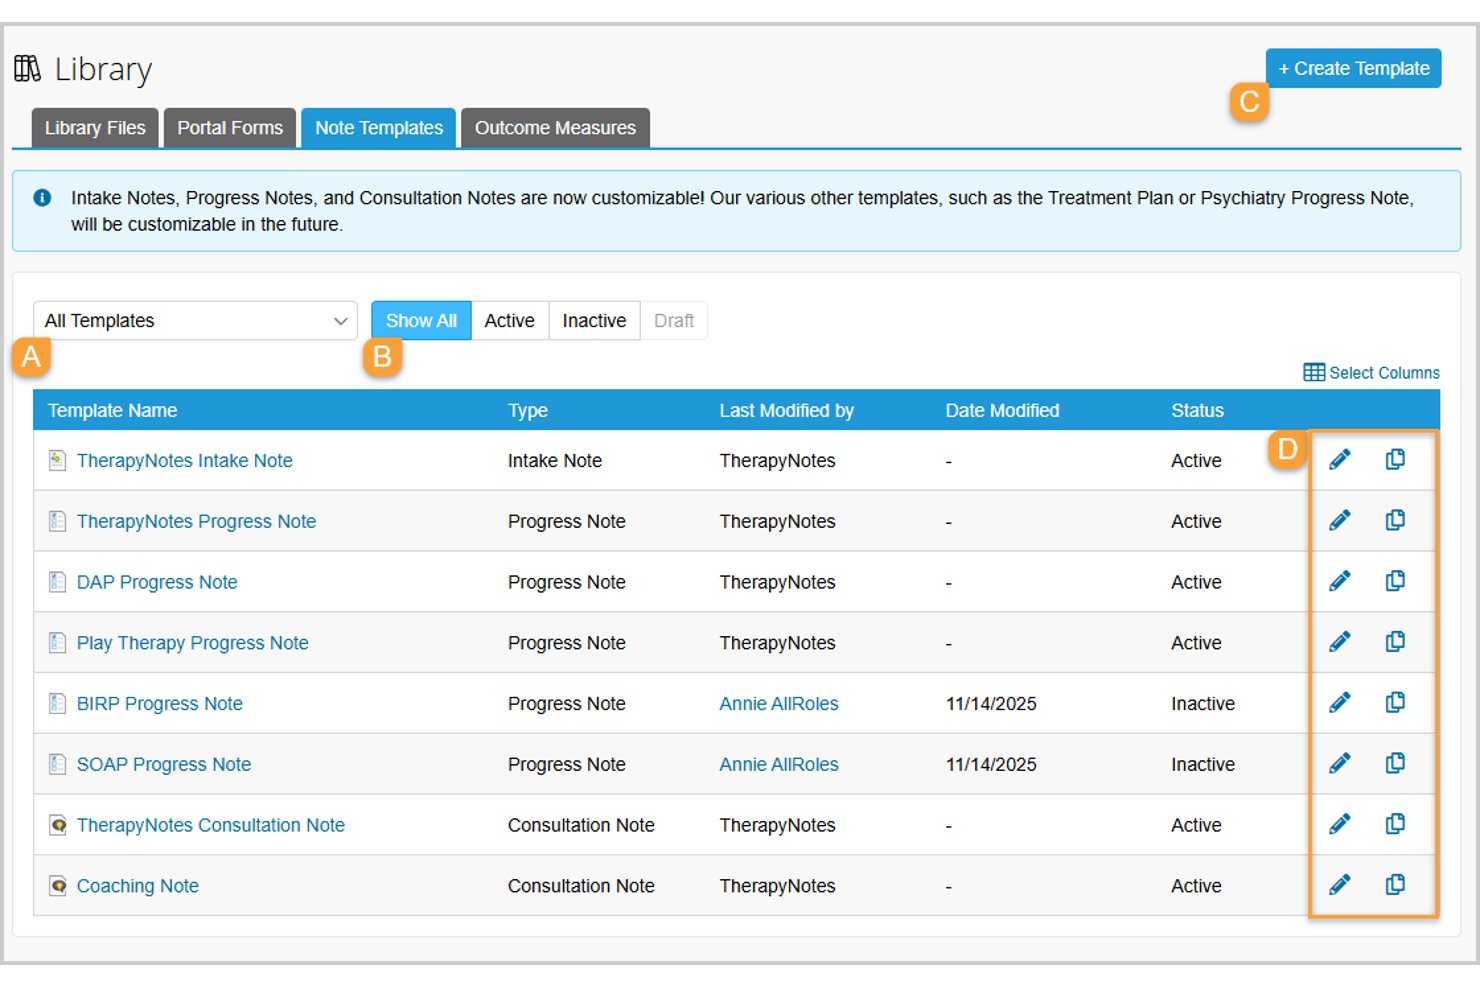1480x987 pixels.
Task: Click the document icon beside TherapyNotes Intake Note
Action: (x=58, y=460)
